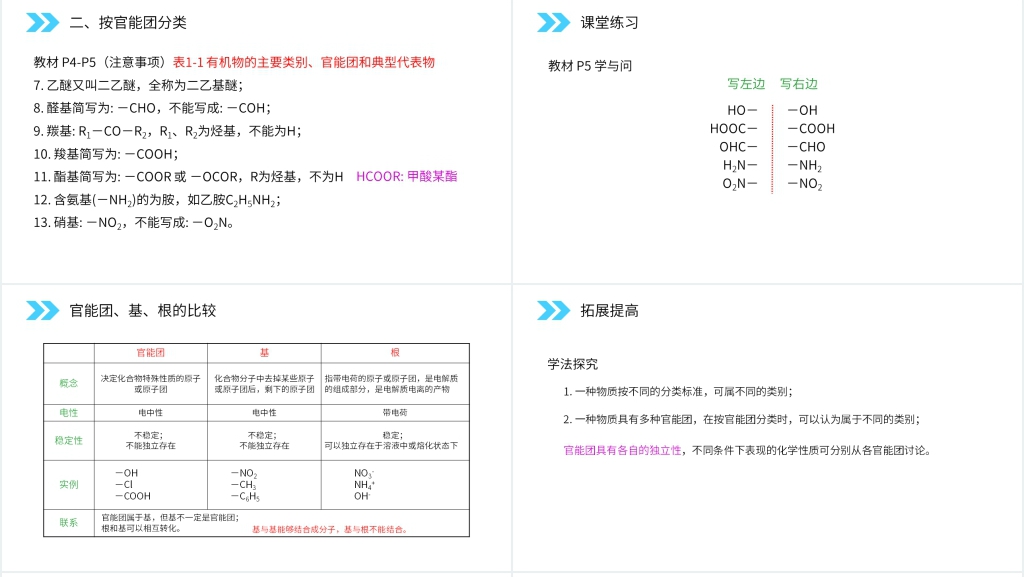The image size is (1024, 577).
Task: Click point 1 一种物质按不同的分类标准
Action: pos(678,392)
